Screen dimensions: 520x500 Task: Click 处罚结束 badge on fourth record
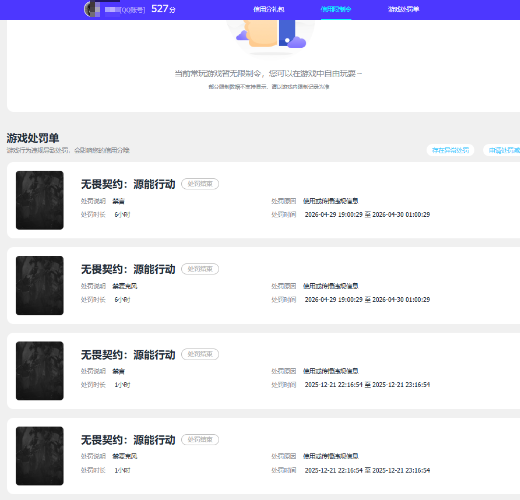(200, 440)
